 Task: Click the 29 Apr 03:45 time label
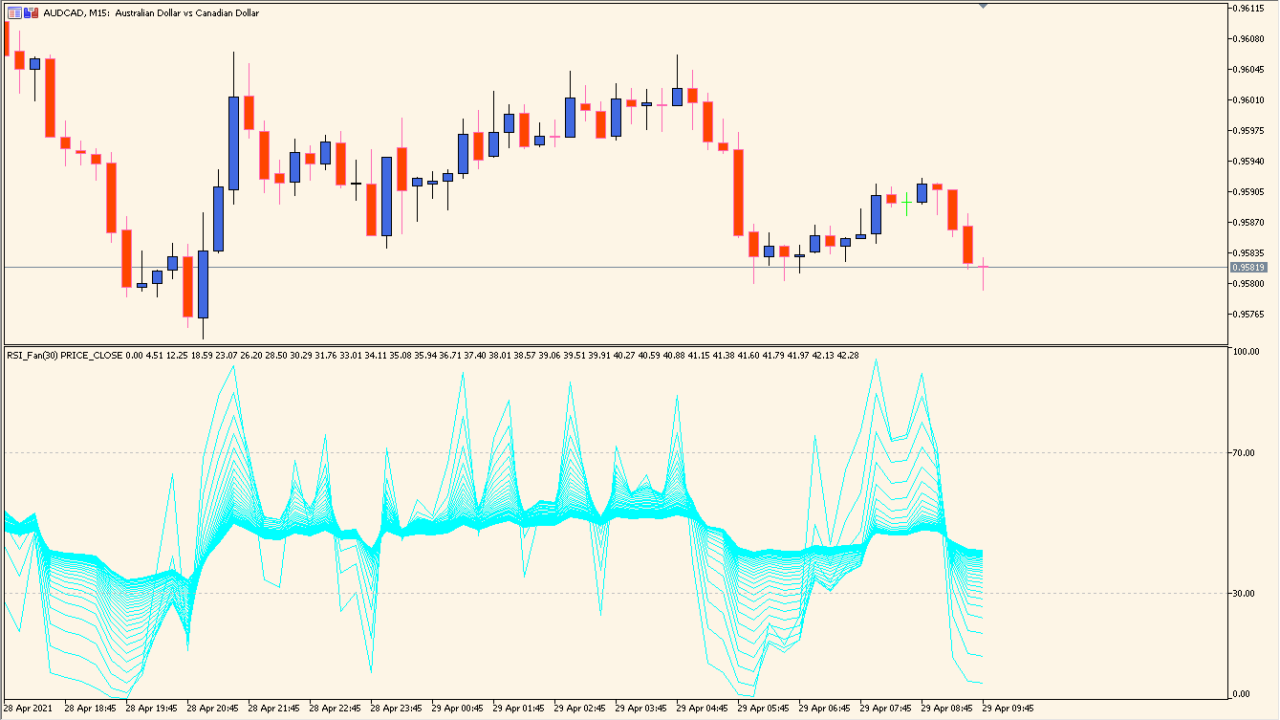tap(642, 708)
